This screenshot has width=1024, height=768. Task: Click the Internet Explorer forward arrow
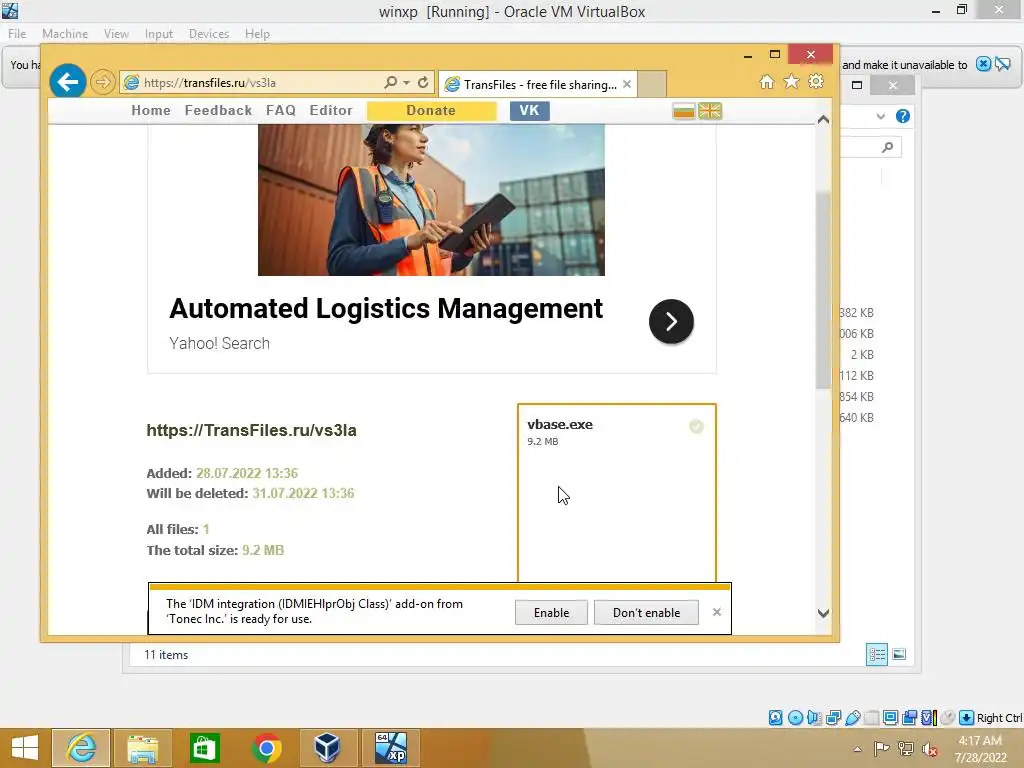103,82
